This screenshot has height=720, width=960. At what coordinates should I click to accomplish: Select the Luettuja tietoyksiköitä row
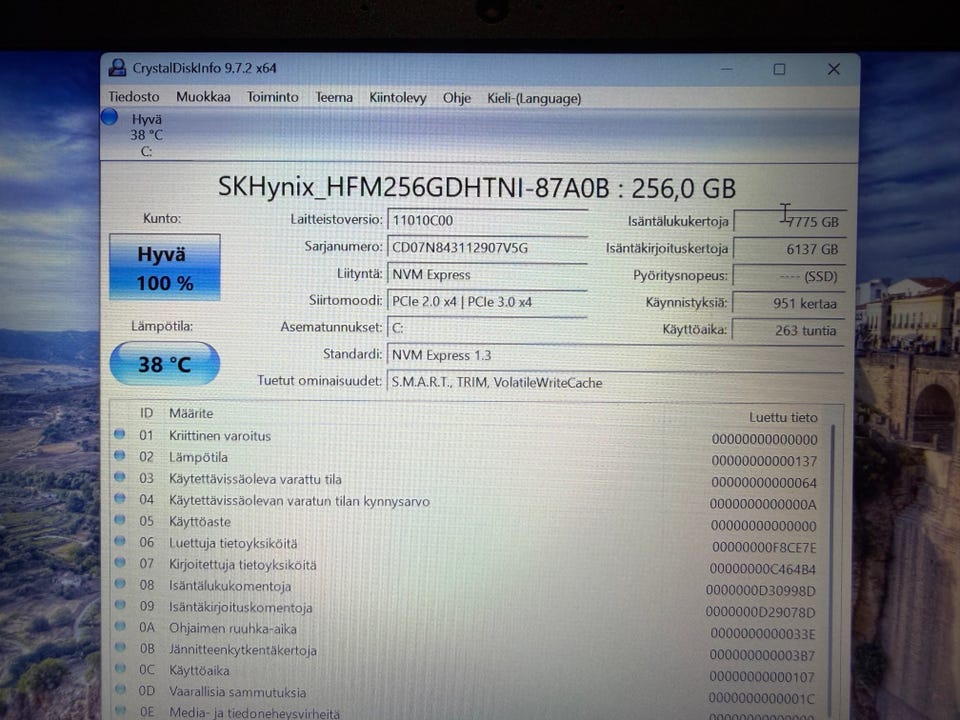[x=468, y=544]
